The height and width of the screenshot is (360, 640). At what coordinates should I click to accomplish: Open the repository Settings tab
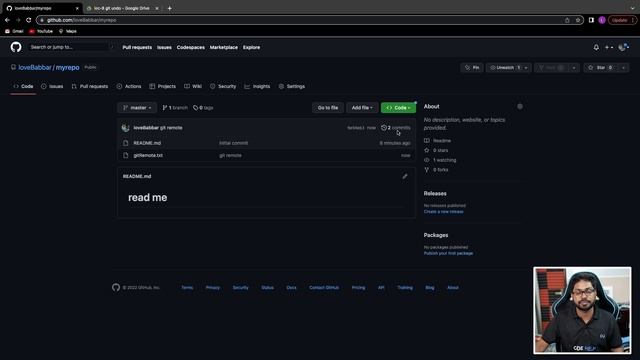[x=291, y=87]
